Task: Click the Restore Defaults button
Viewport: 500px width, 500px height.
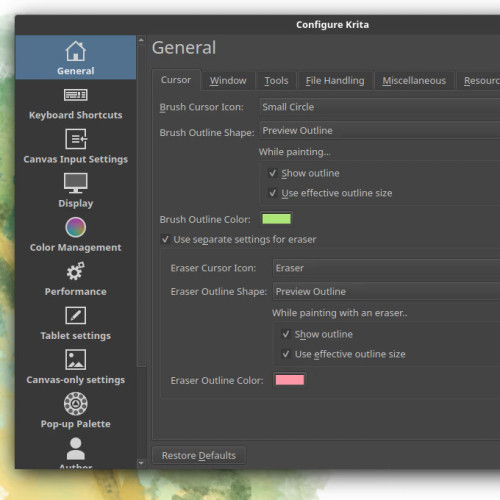Action: (199, 455)
